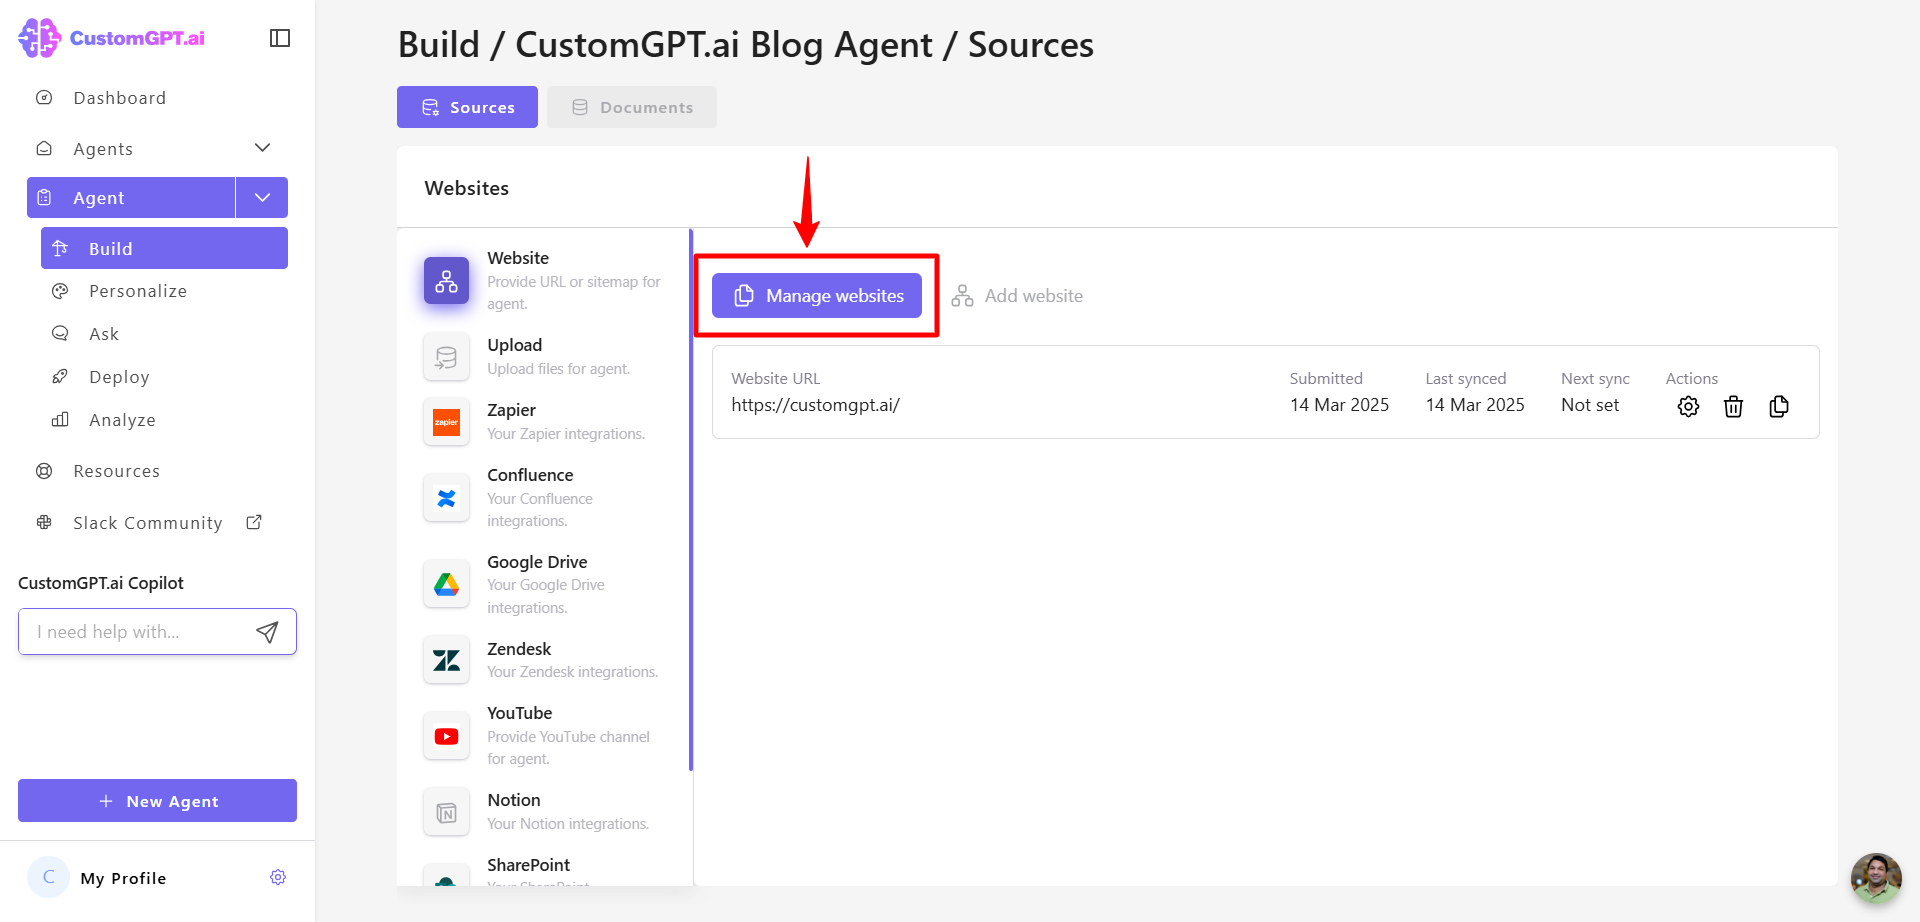Click the Websites section heading
This screenshot has width=1920, height=922.
pos(466,188)
